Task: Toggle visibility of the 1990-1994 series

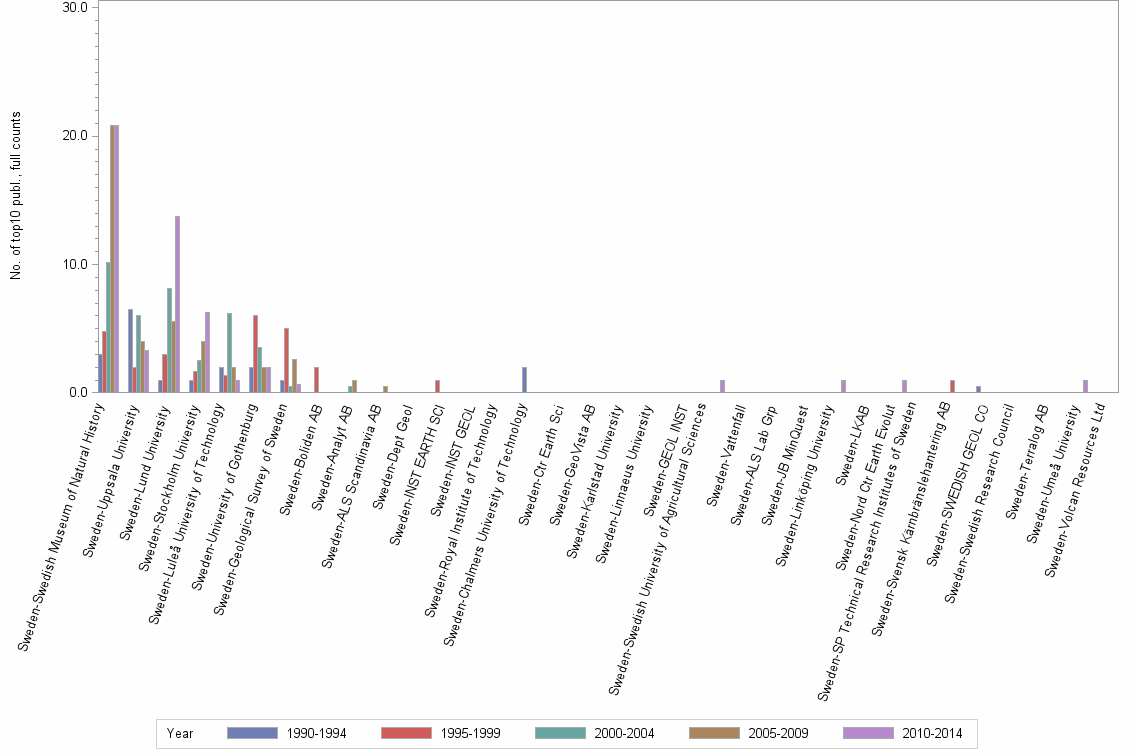Action: [x=252, y=733]
